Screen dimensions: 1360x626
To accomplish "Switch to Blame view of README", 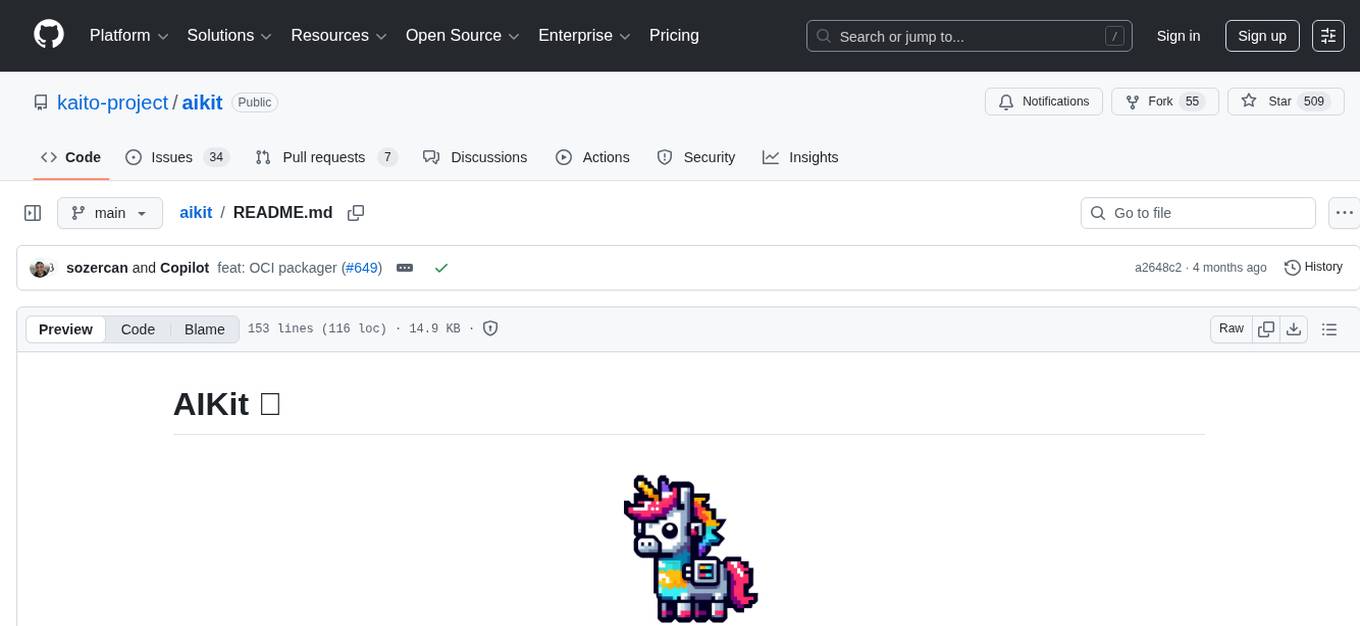I will (204, 329).
